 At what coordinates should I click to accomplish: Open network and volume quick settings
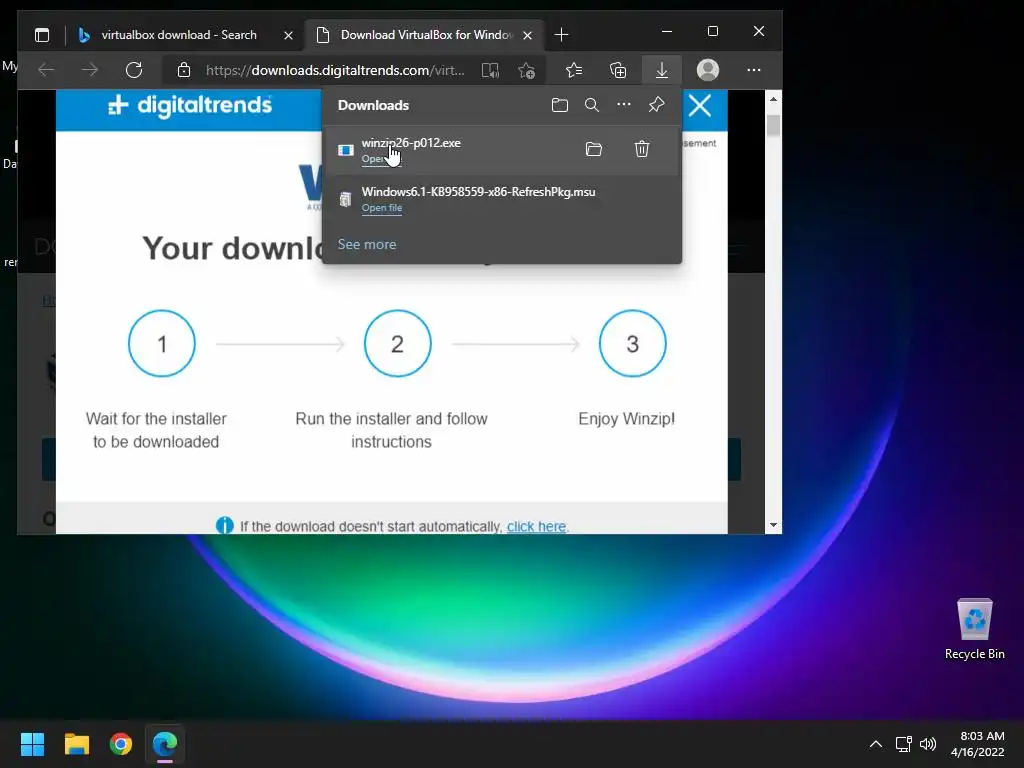coord(916,744)
